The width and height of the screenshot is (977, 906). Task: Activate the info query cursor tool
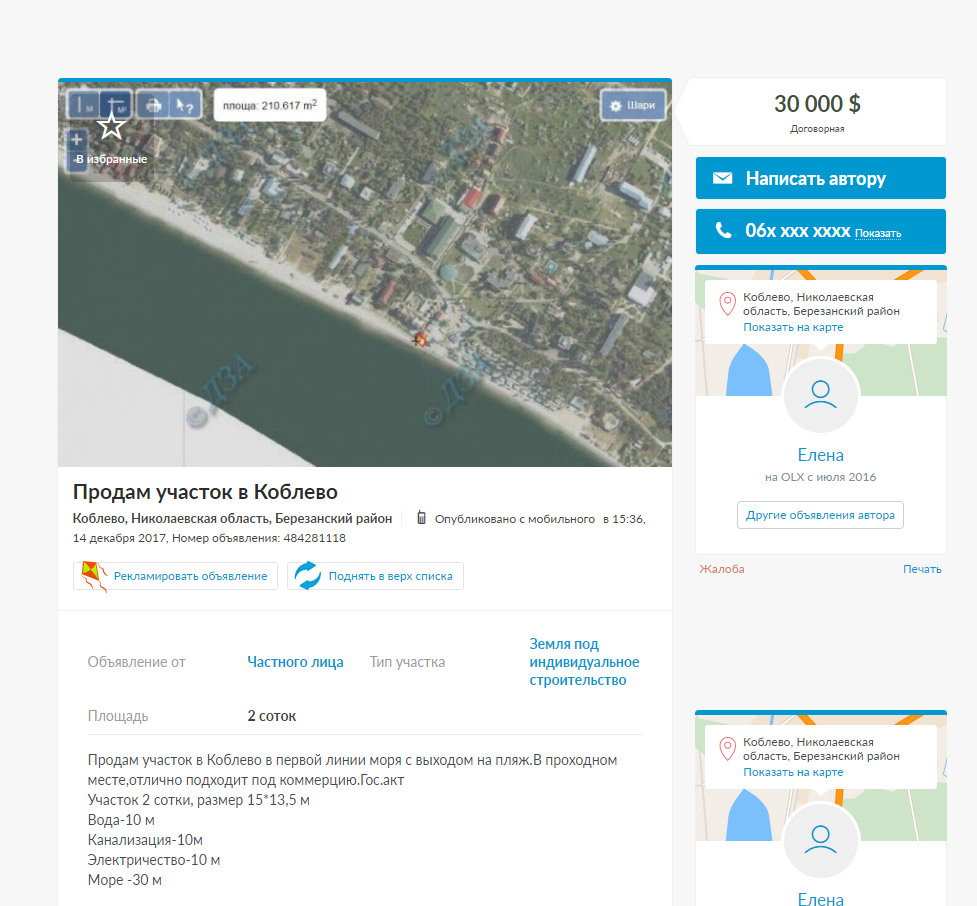tap(186, 104)
